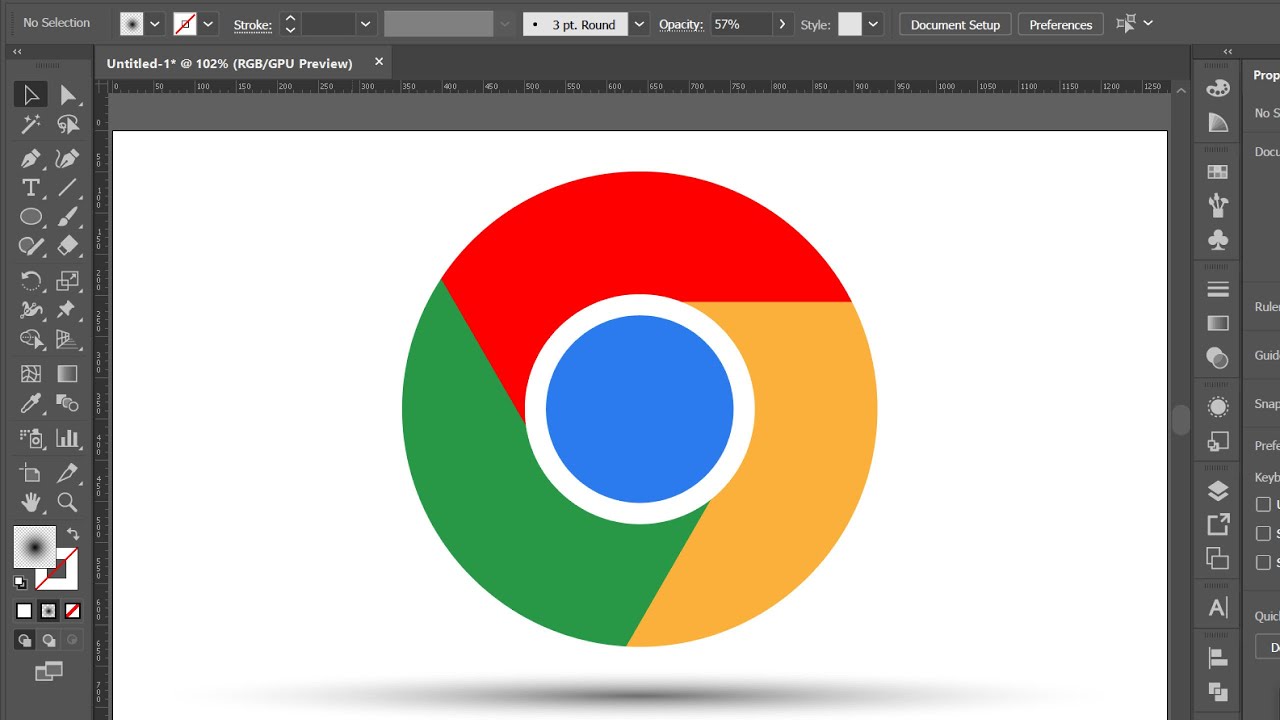The height and width of the screenshot is (720, 1280).
Task: Set Draw Behind mode
Action: click(49, 640)
